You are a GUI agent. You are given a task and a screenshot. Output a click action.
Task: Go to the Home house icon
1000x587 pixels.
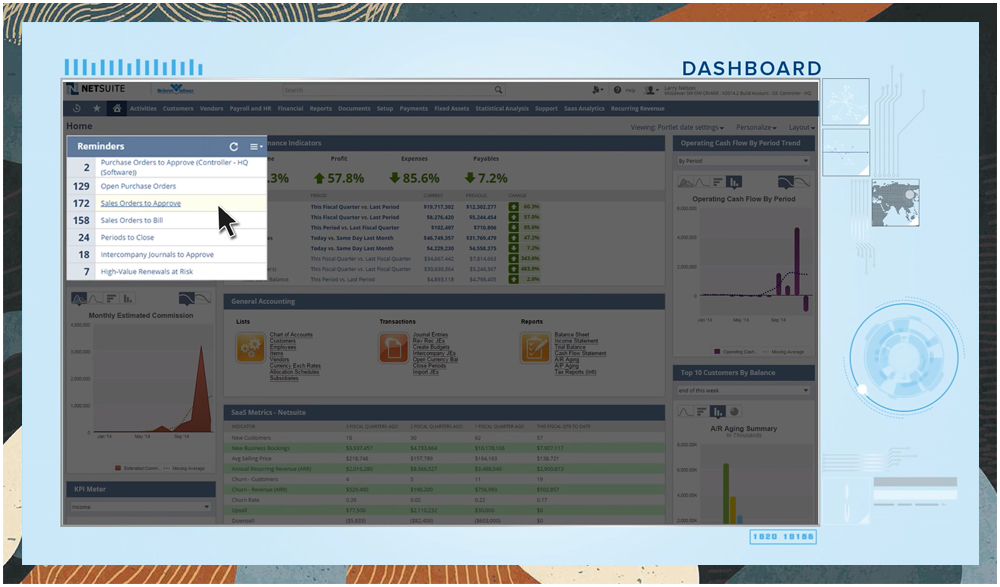[x=117, y=108]
